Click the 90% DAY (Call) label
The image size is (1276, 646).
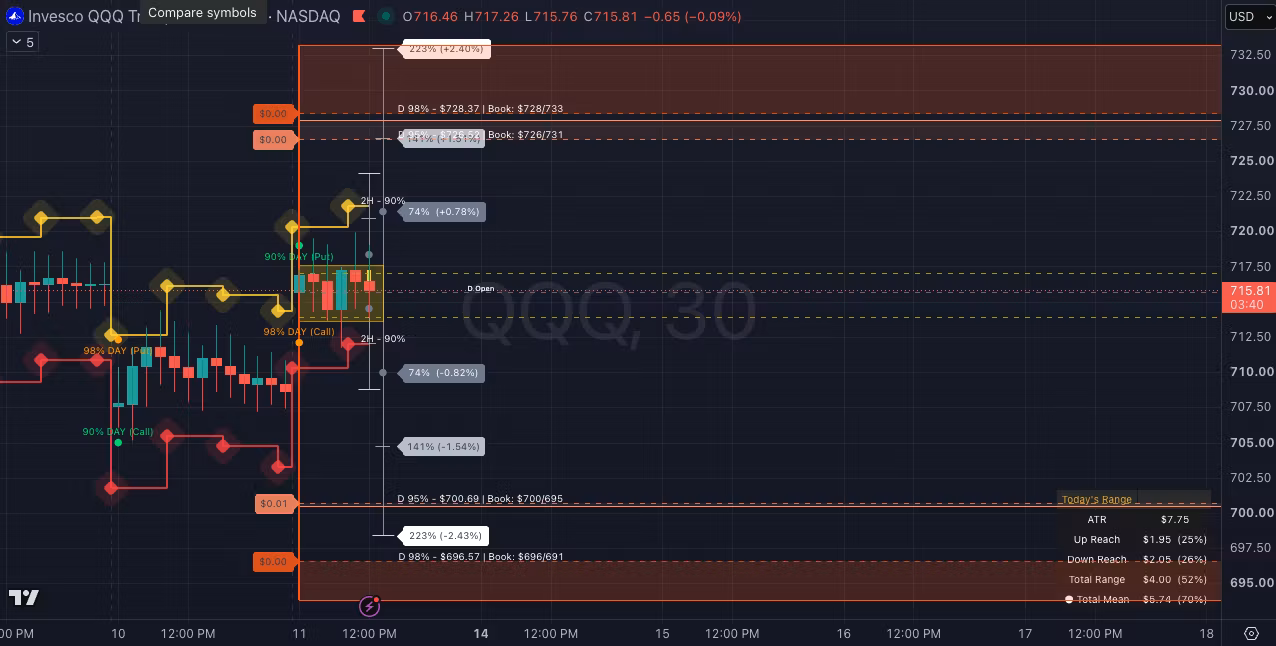point(118,431)
